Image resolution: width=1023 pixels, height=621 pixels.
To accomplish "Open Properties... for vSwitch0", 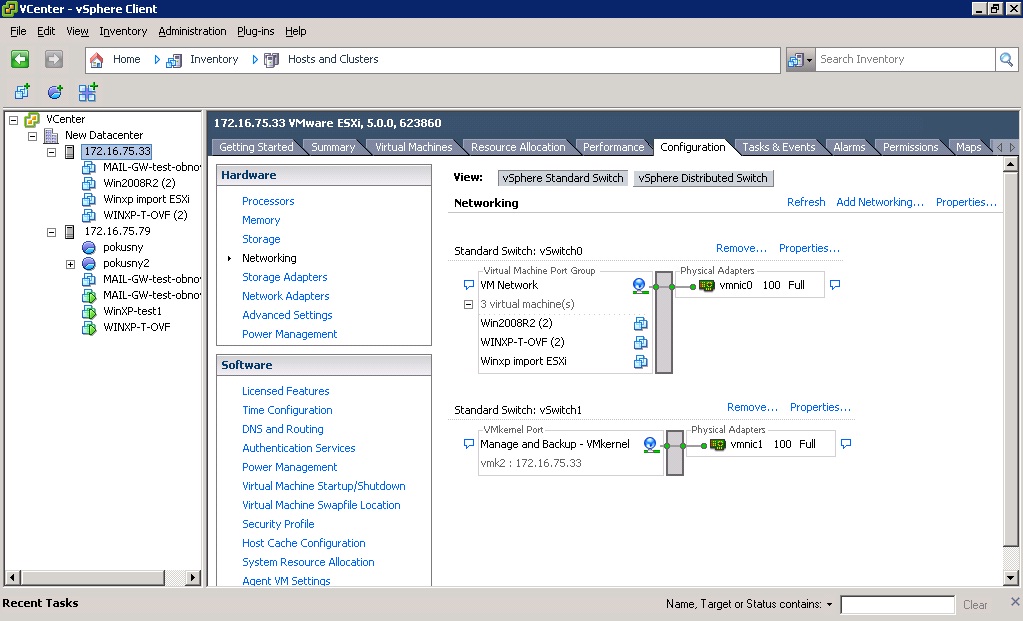I will click(809, 249).
